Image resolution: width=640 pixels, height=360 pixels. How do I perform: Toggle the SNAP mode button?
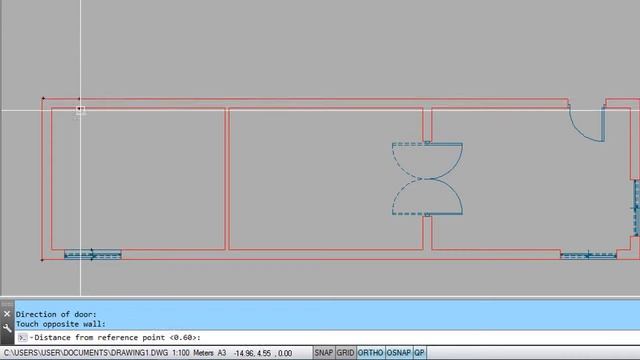(x=324, y=353)
